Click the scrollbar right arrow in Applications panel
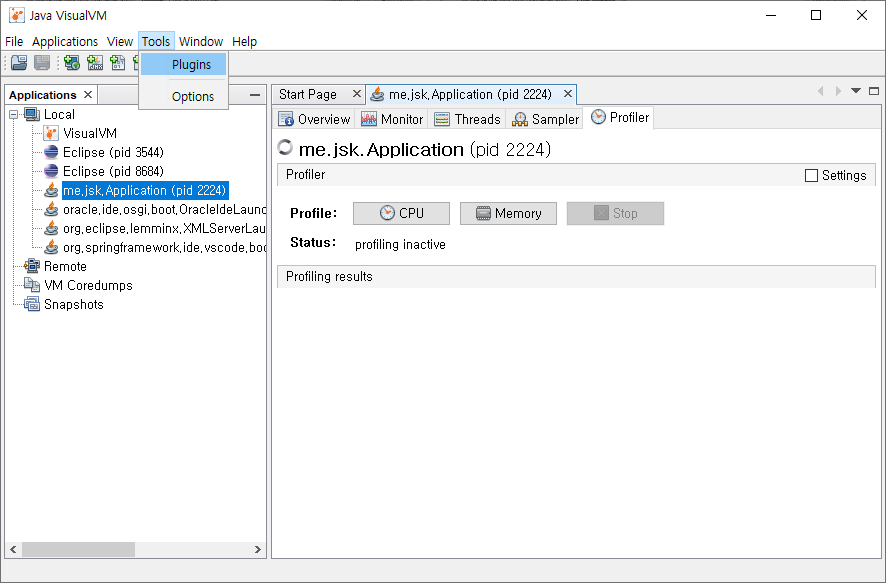This screenshot has width=886, height=583. tap(258, 549)
